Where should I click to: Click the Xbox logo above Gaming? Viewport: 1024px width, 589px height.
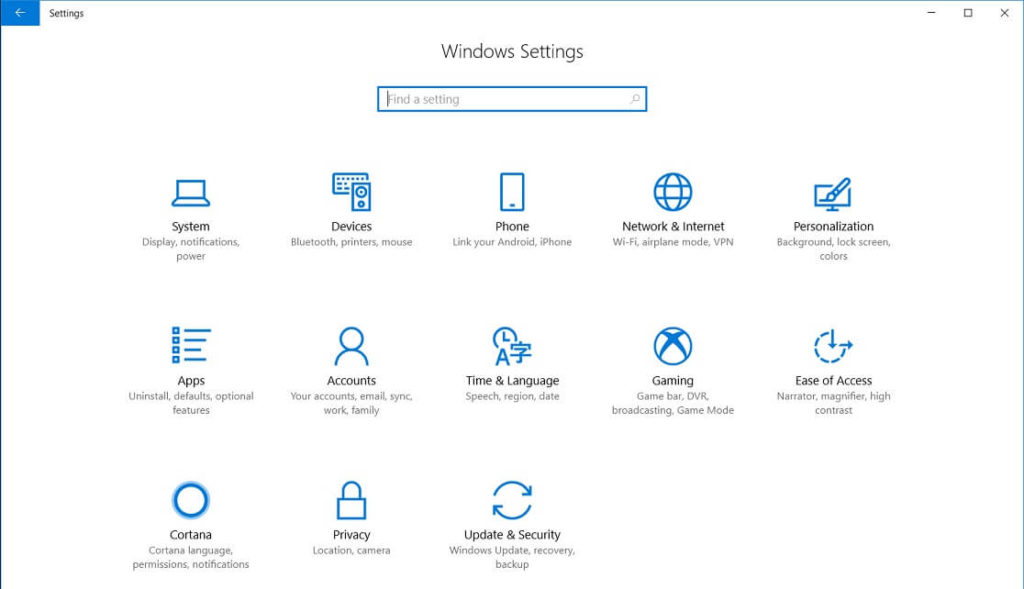(x=672, y=345)
